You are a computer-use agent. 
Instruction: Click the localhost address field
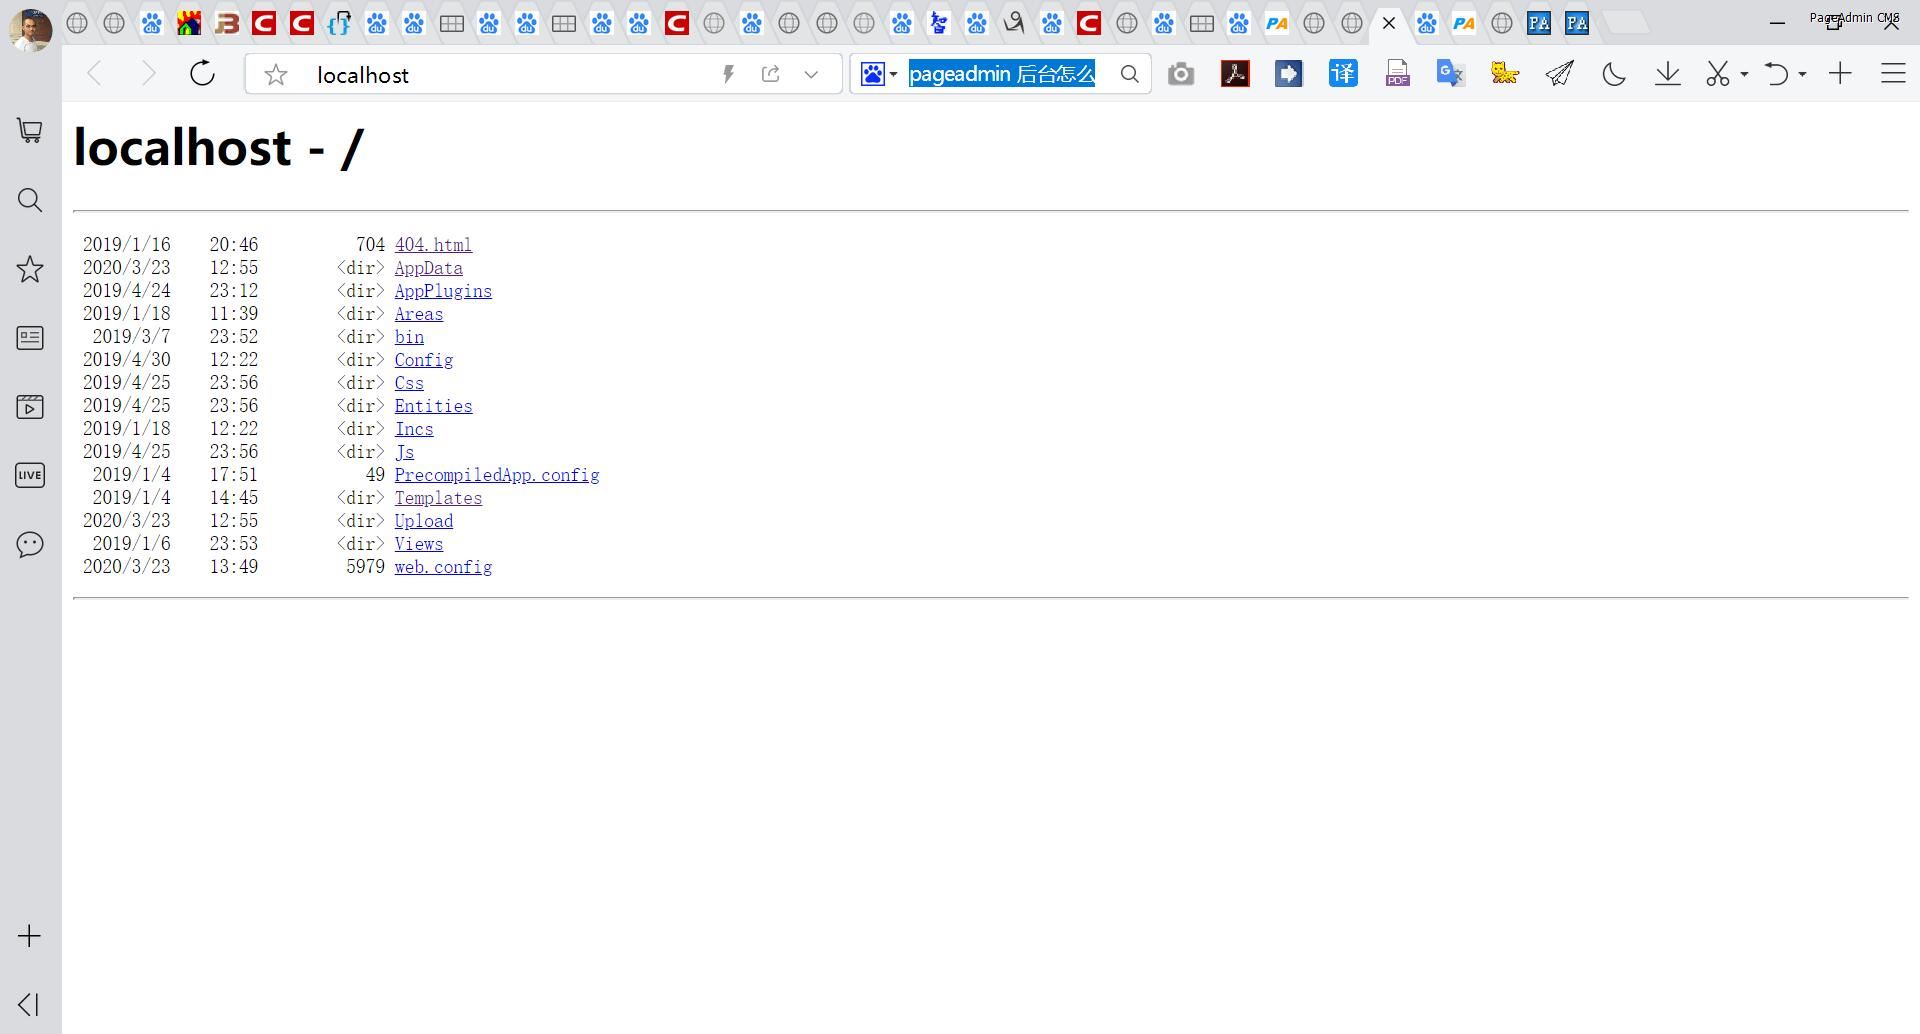500,75
